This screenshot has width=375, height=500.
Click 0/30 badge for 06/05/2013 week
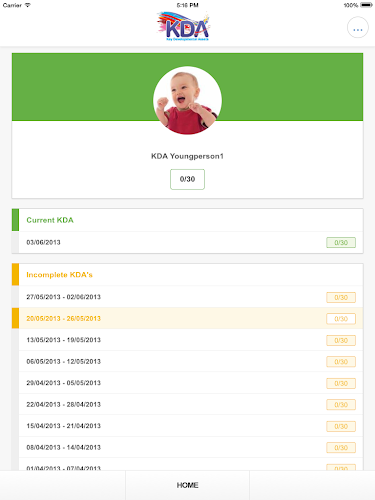341,362
